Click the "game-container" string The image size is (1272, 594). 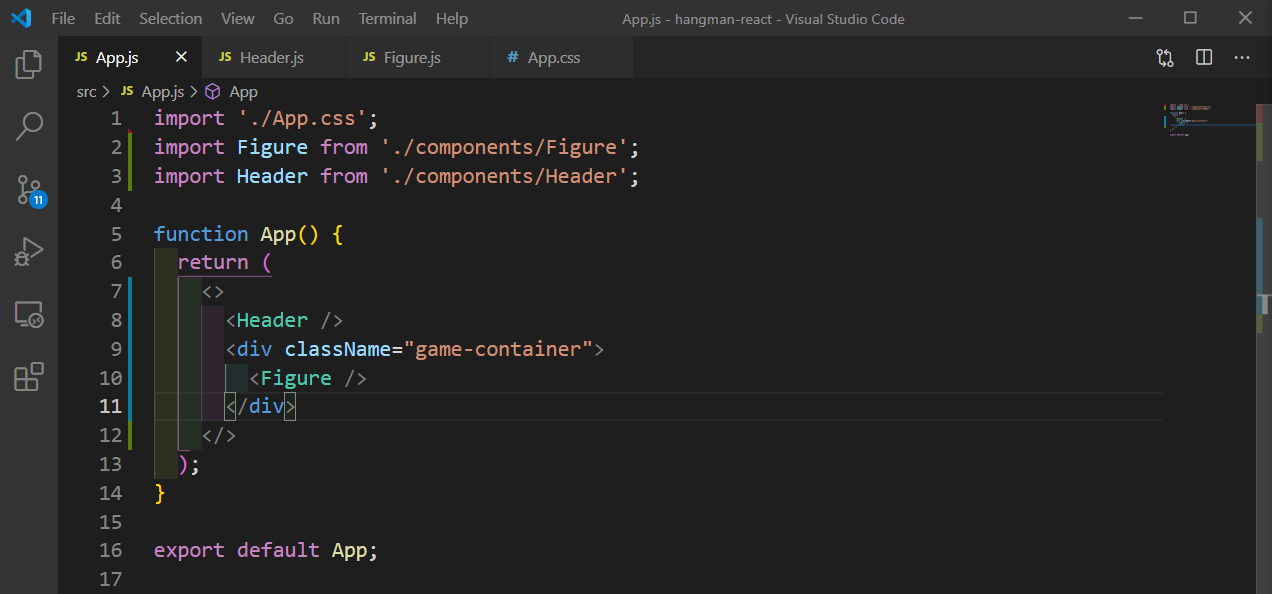(497, 350)
